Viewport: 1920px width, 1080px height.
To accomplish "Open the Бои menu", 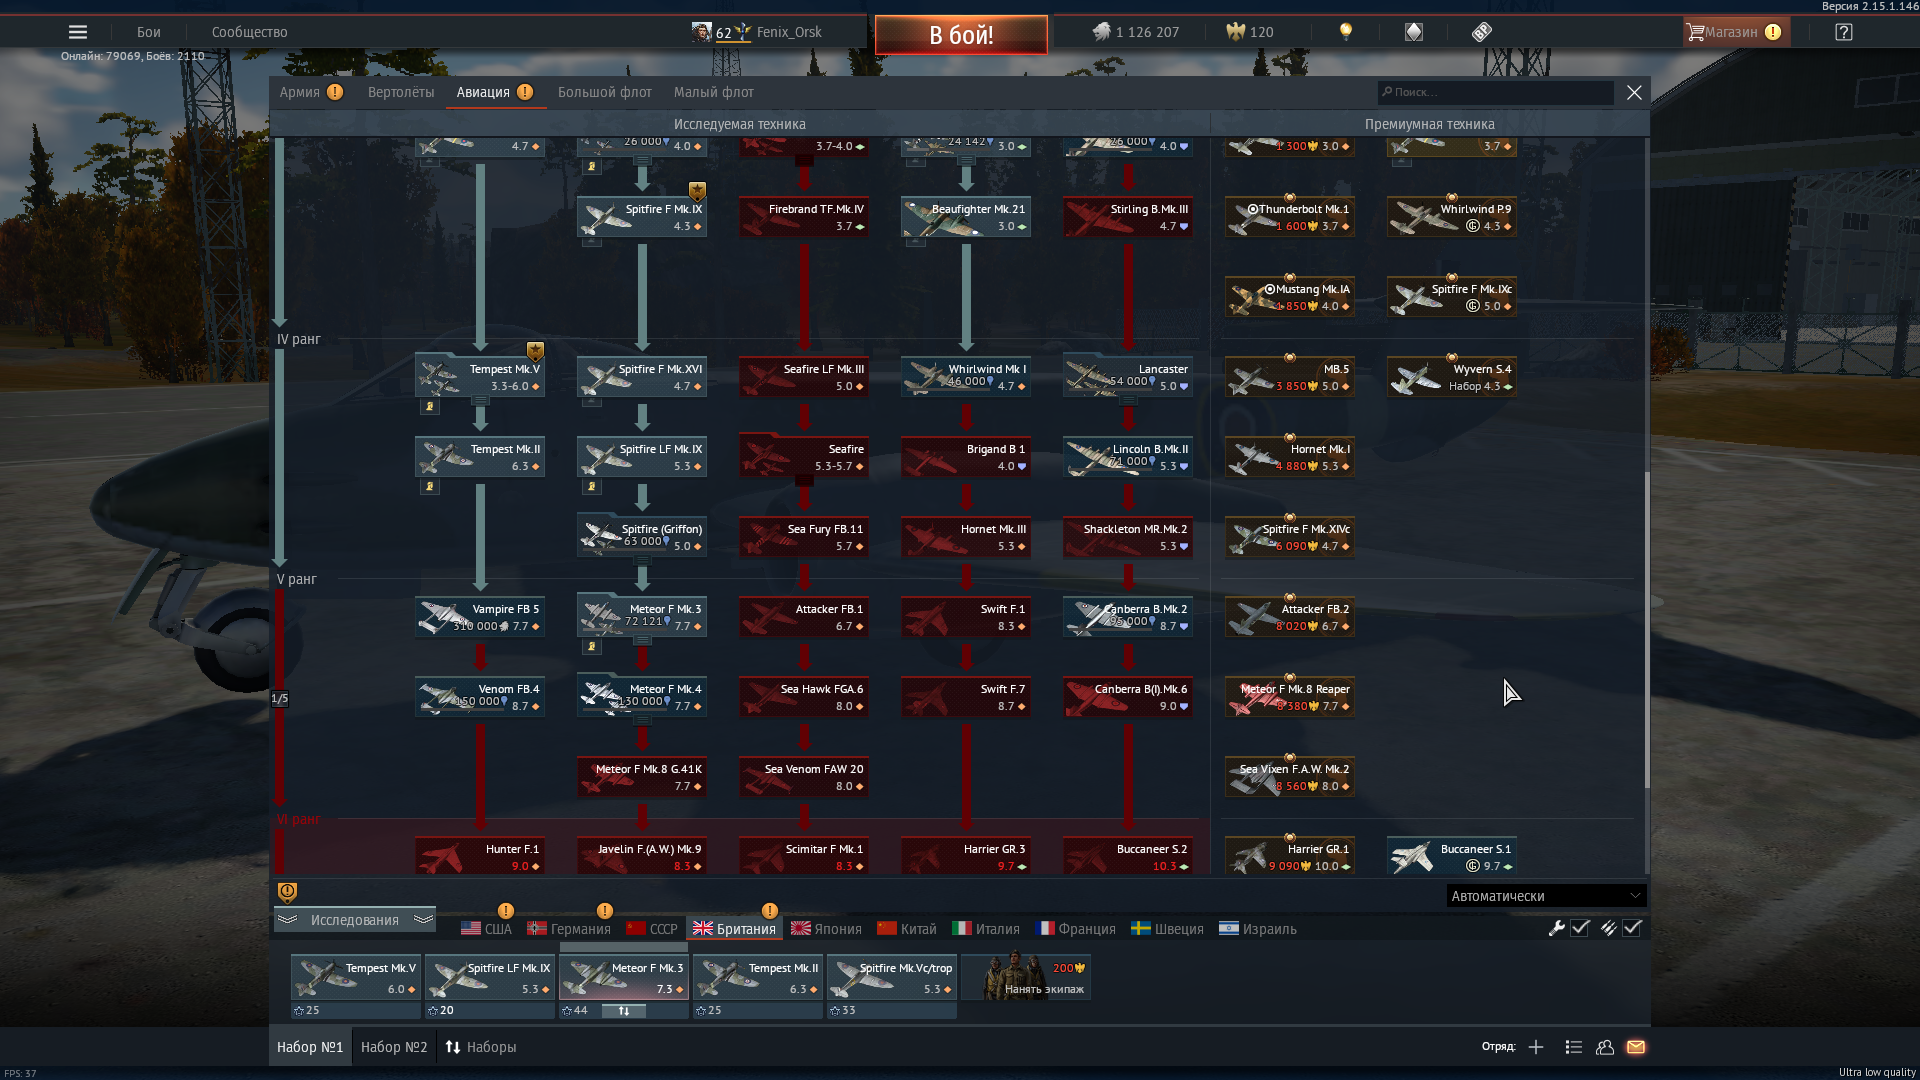I will coord(149,32).
